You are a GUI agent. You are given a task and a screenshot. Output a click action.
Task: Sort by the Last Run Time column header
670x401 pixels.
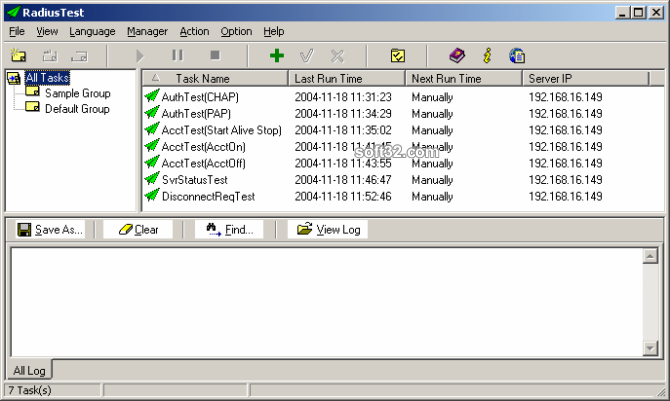(347, 79)
